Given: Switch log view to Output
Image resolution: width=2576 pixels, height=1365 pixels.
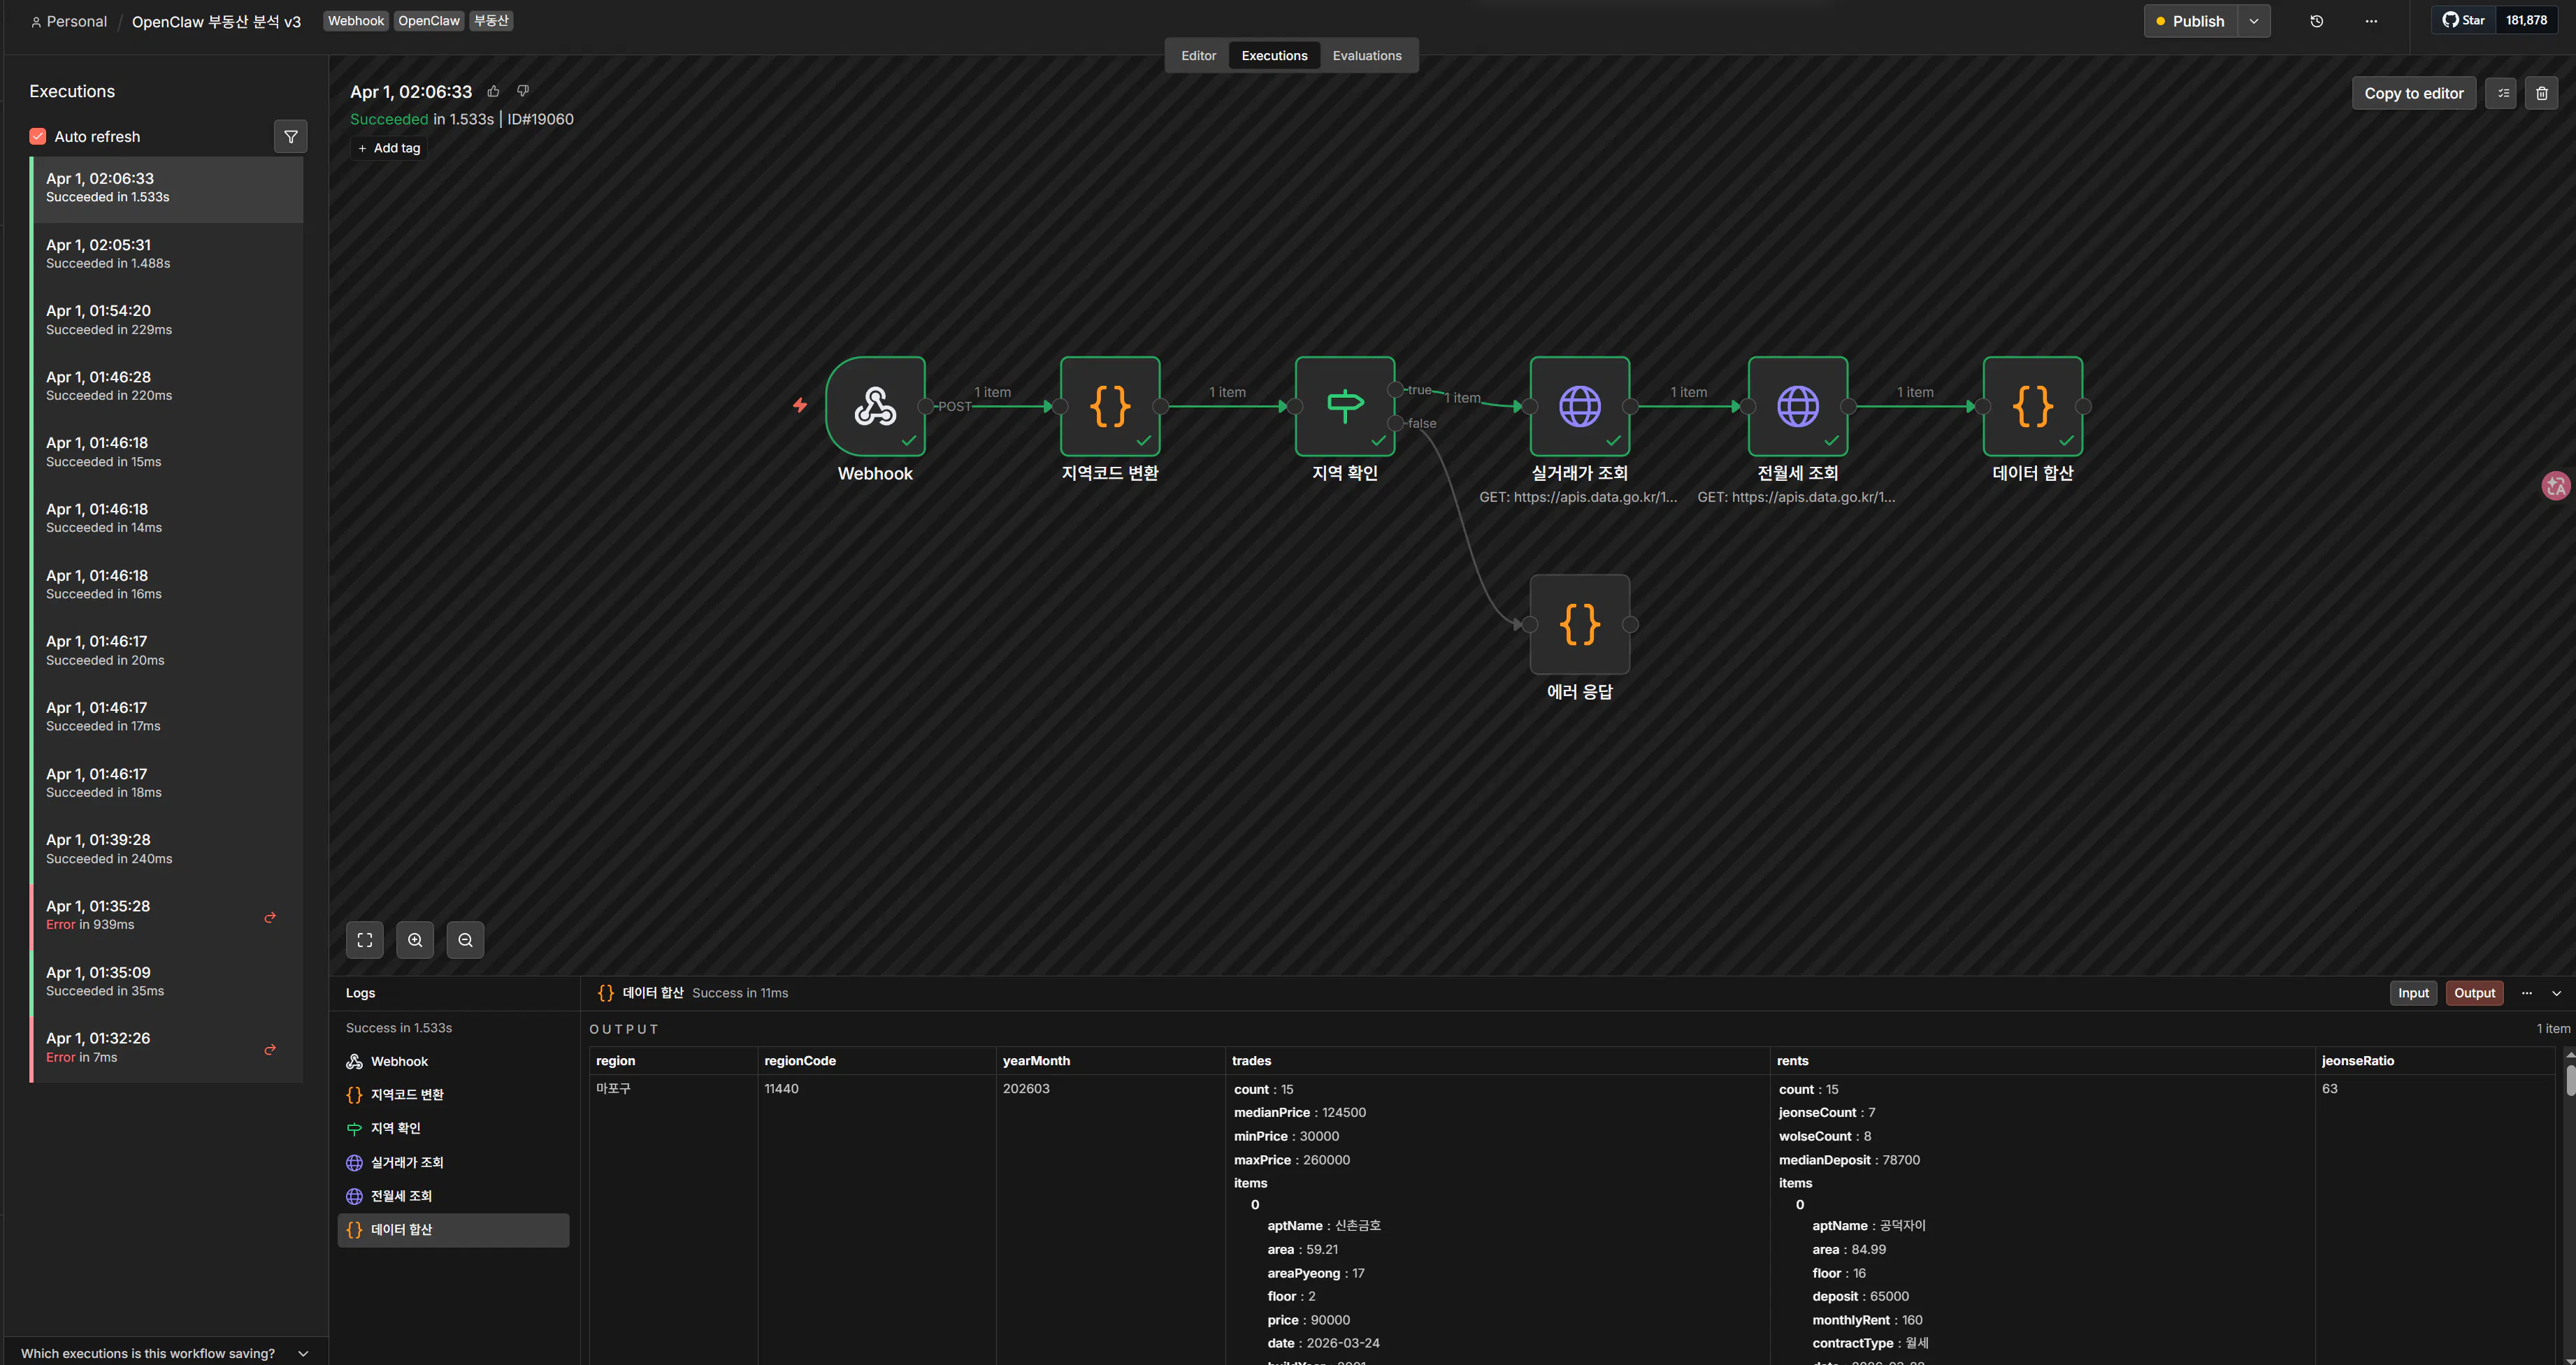Looking at the screenshot, I should [2474, 993].
